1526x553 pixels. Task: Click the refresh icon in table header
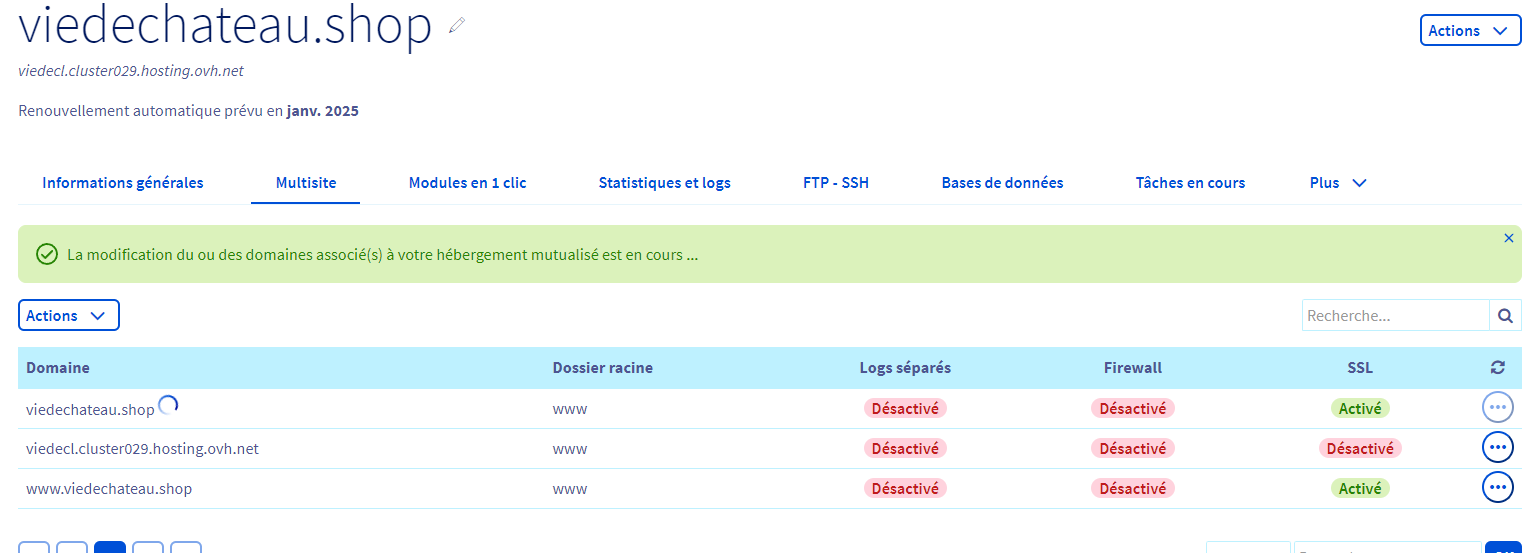tap(1497, 368)
